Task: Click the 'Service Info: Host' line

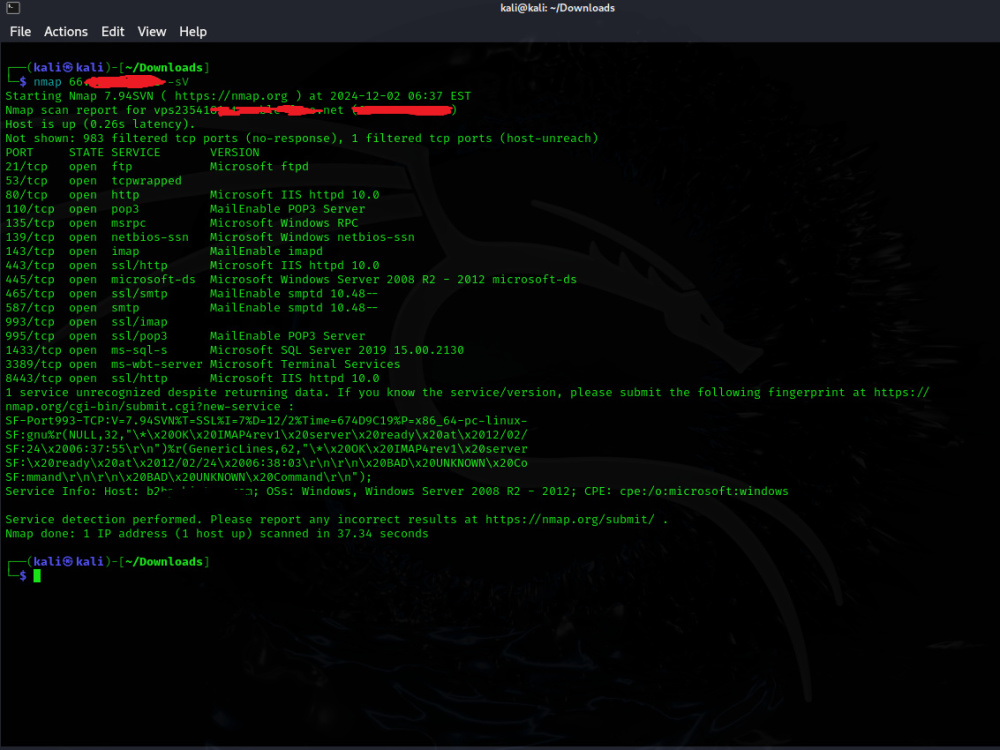Action: tap(397, 491)
